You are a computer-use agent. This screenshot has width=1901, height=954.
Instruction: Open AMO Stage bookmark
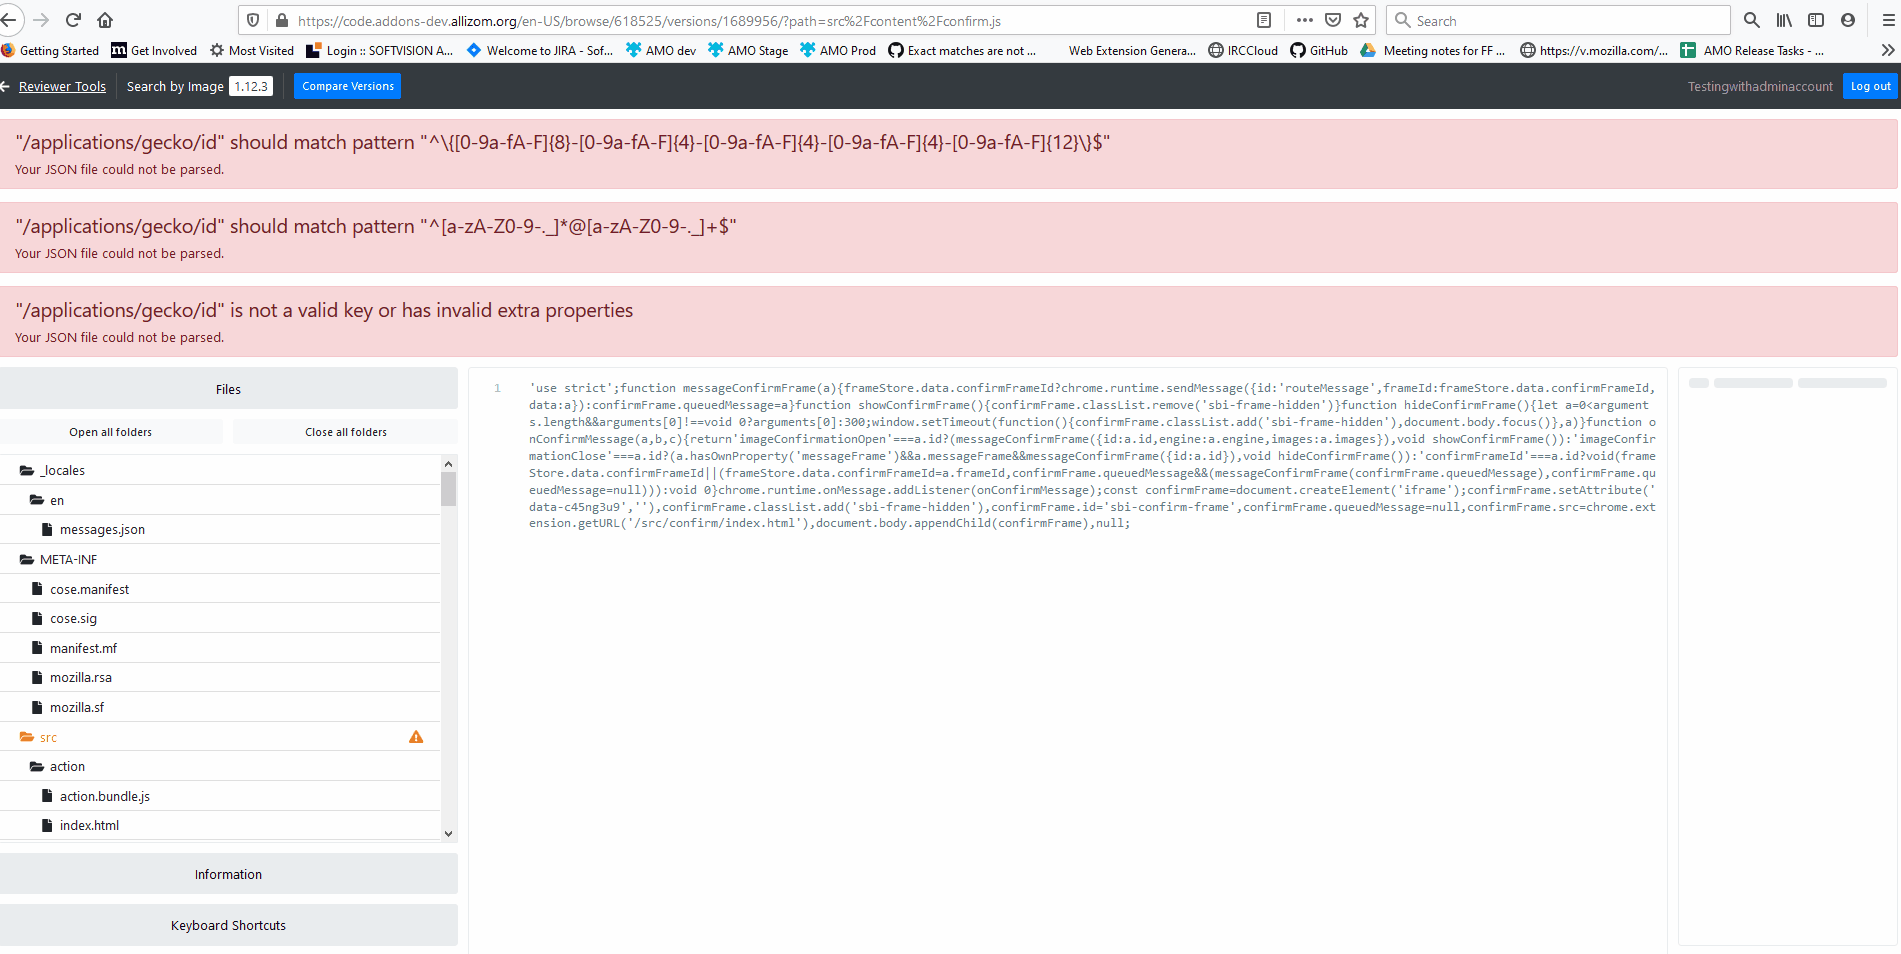(748, 50)
